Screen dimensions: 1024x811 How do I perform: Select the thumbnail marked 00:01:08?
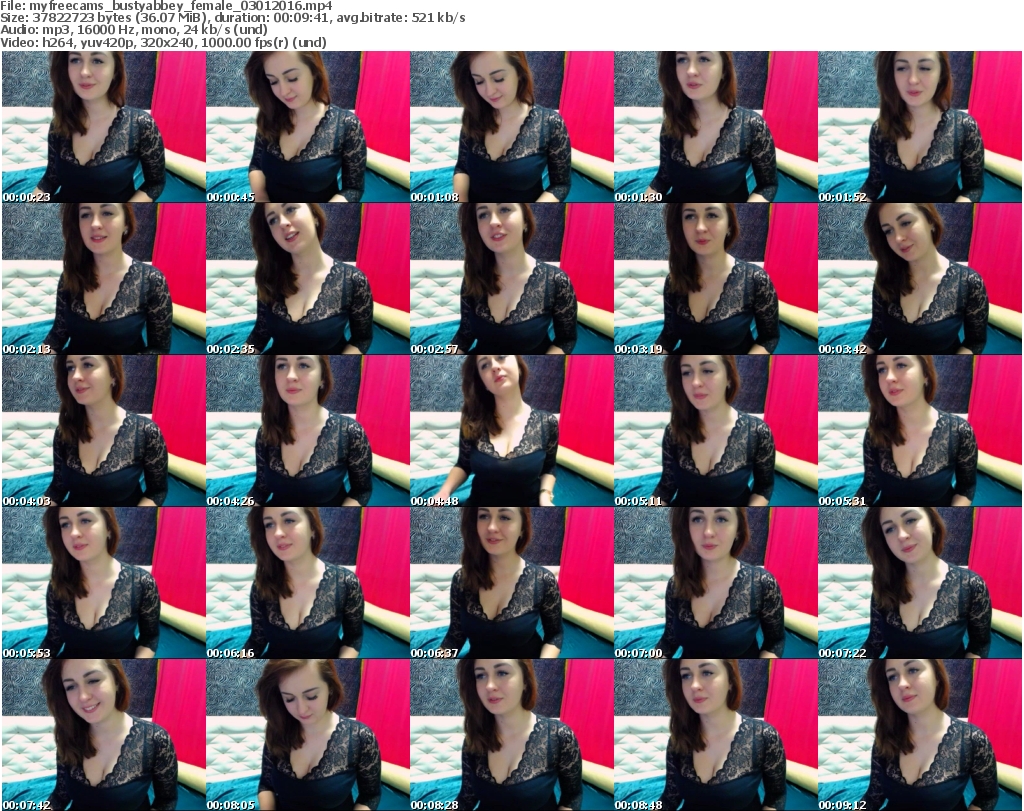tap(511, 127)
